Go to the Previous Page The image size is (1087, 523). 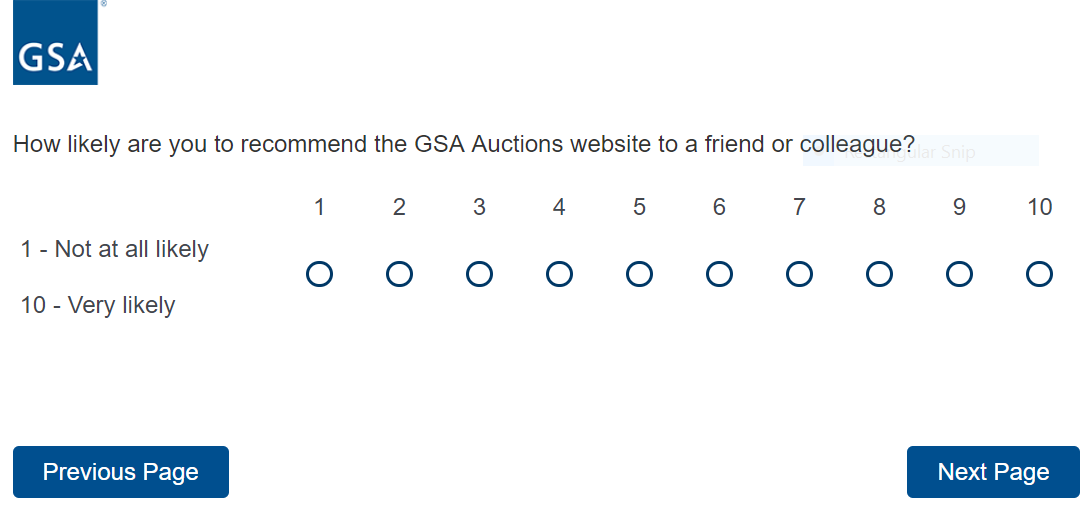click(x=121, y=472)
